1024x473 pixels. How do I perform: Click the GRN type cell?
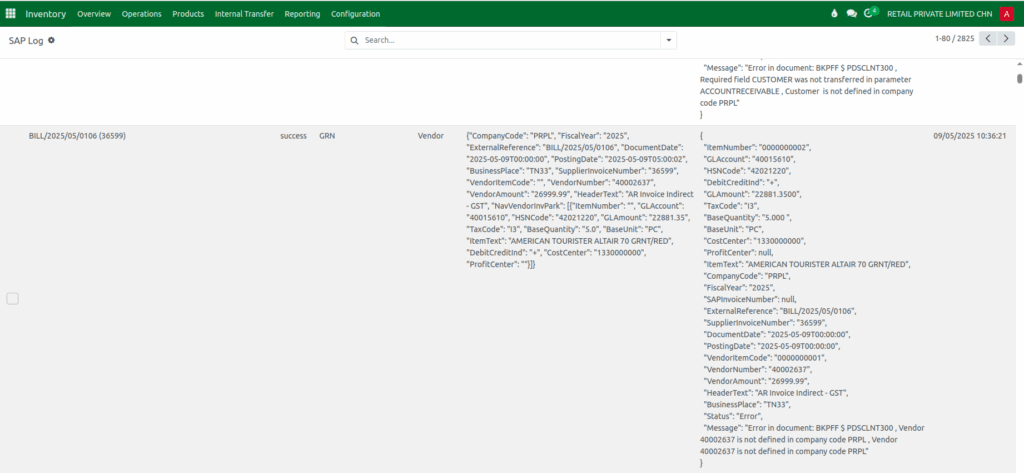[327, 136]
